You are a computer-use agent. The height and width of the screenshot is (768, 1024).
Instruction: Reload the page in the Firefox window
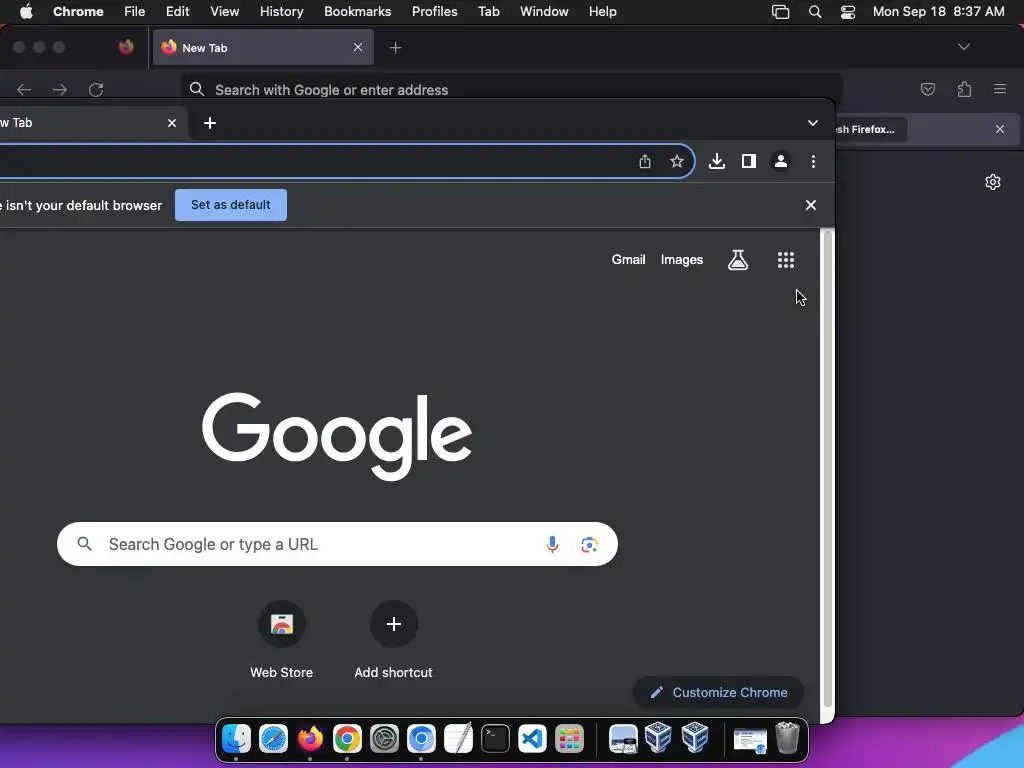(96, 89)
